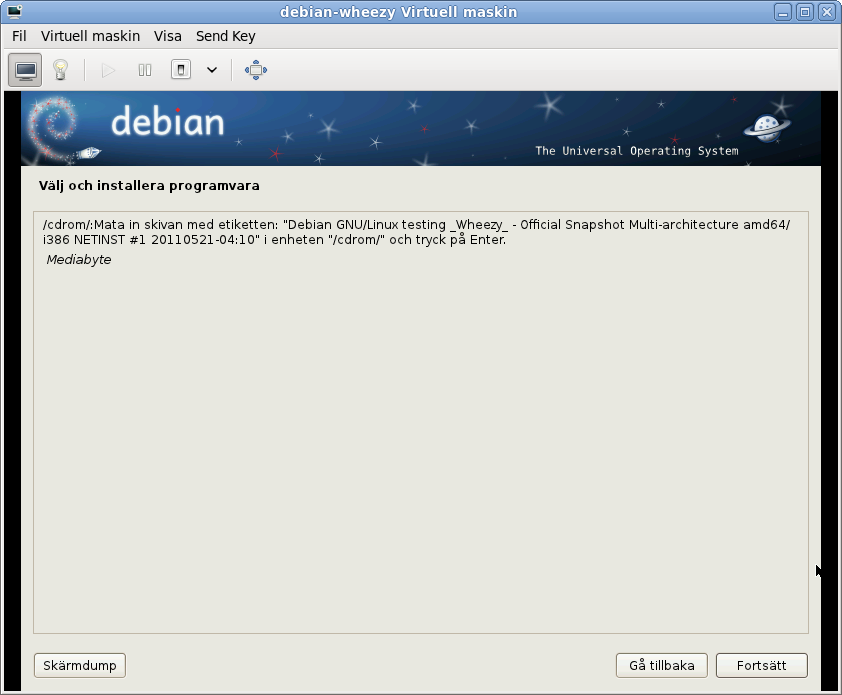The image size is (842, 695).
Task: Click the planet icon in the banner
Action: coord(767,128)
